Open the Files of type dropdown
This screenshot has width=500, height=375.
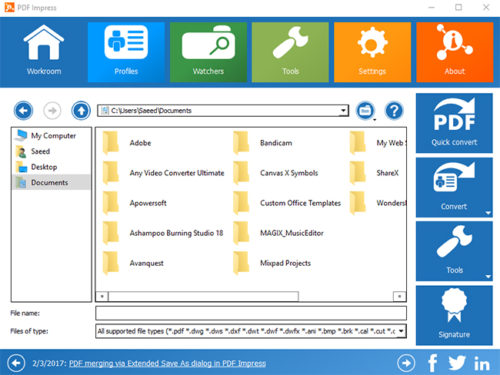point(401,331)
